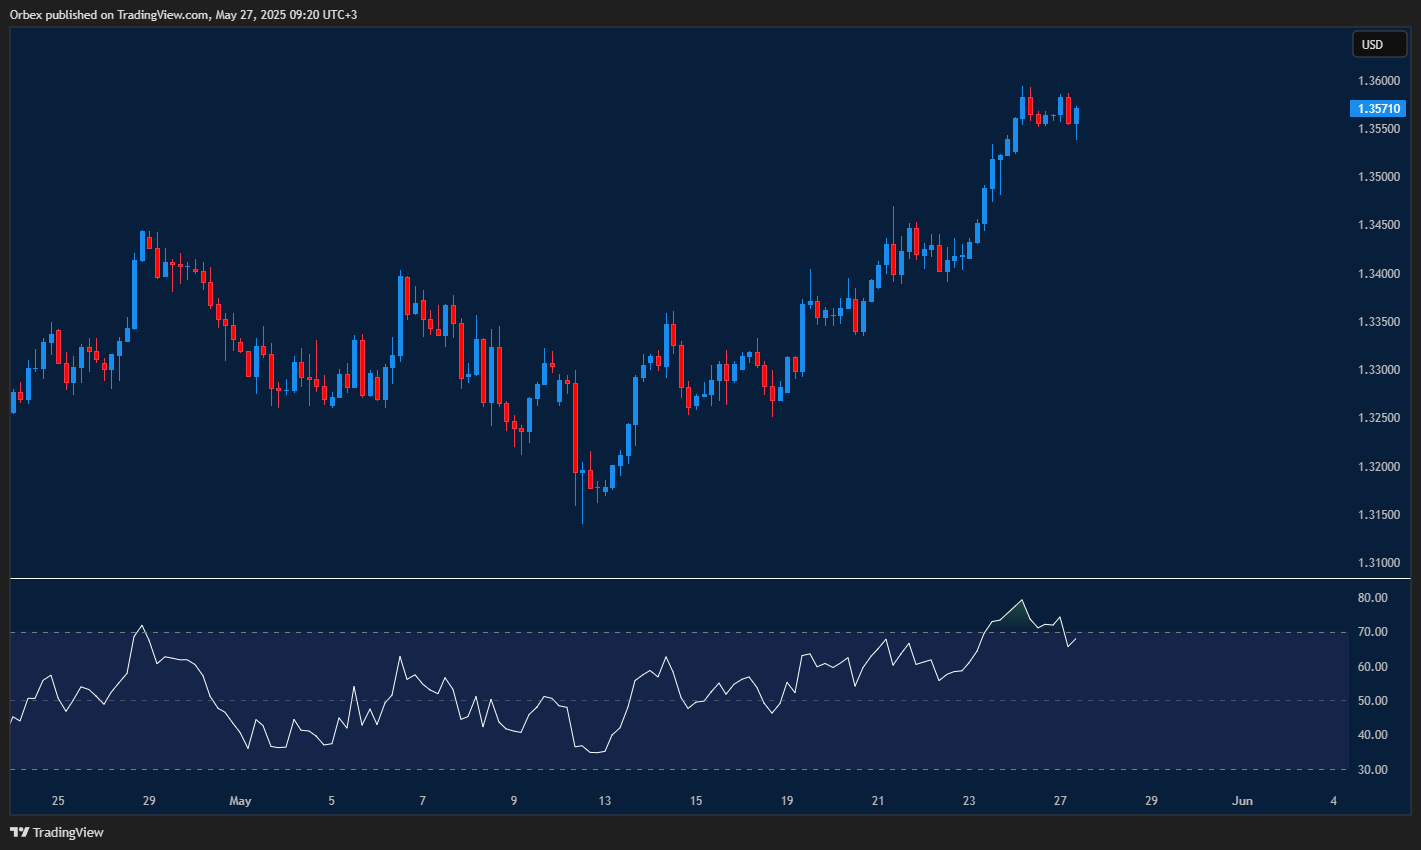Image resolution: width=1421 pixels, height=850 pixels.
Task: Click the Jun label on the timeline
Action: 1242,801
